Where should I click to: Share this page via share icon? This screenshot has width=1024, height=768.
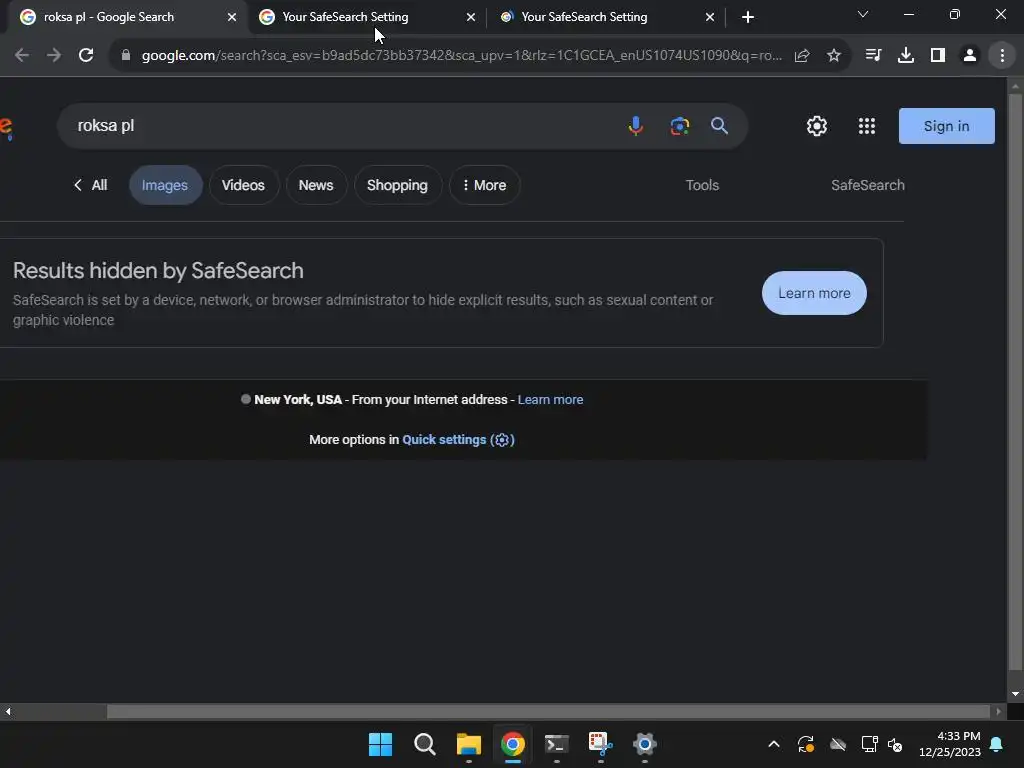coord(802,56)
